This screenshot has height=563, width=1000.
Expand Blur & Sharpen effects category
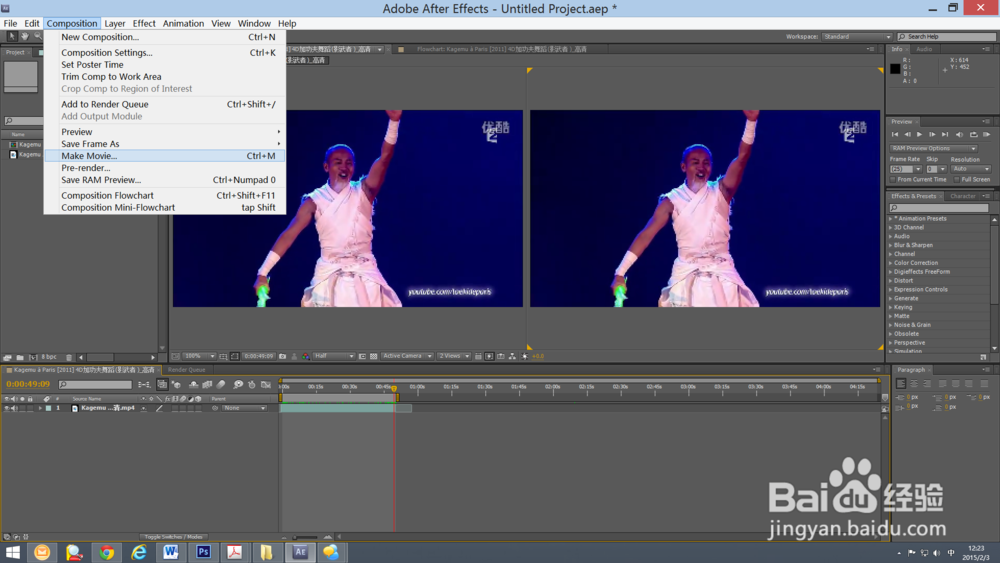891,245
